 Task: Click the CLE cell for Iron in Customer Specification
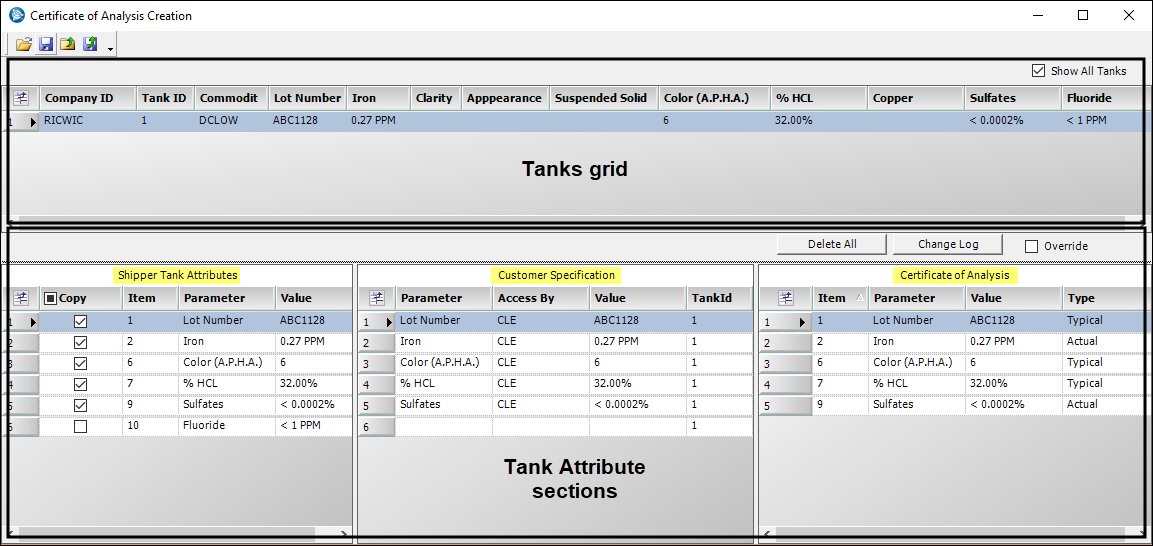tap(540, 341)
